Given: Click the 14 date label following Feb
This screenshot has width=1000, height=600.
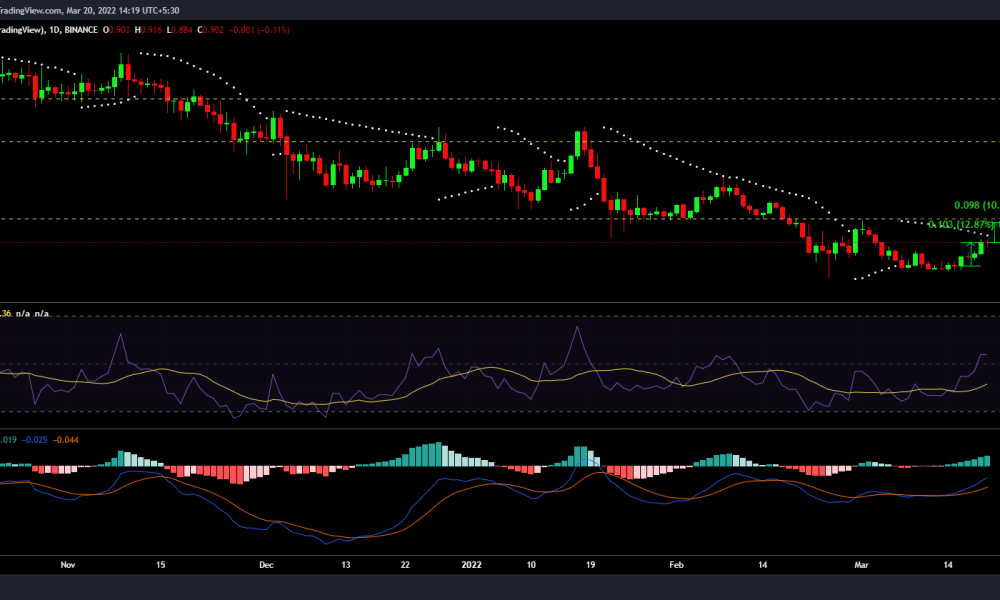Looking at the screenshot, I should pos(763,565).
